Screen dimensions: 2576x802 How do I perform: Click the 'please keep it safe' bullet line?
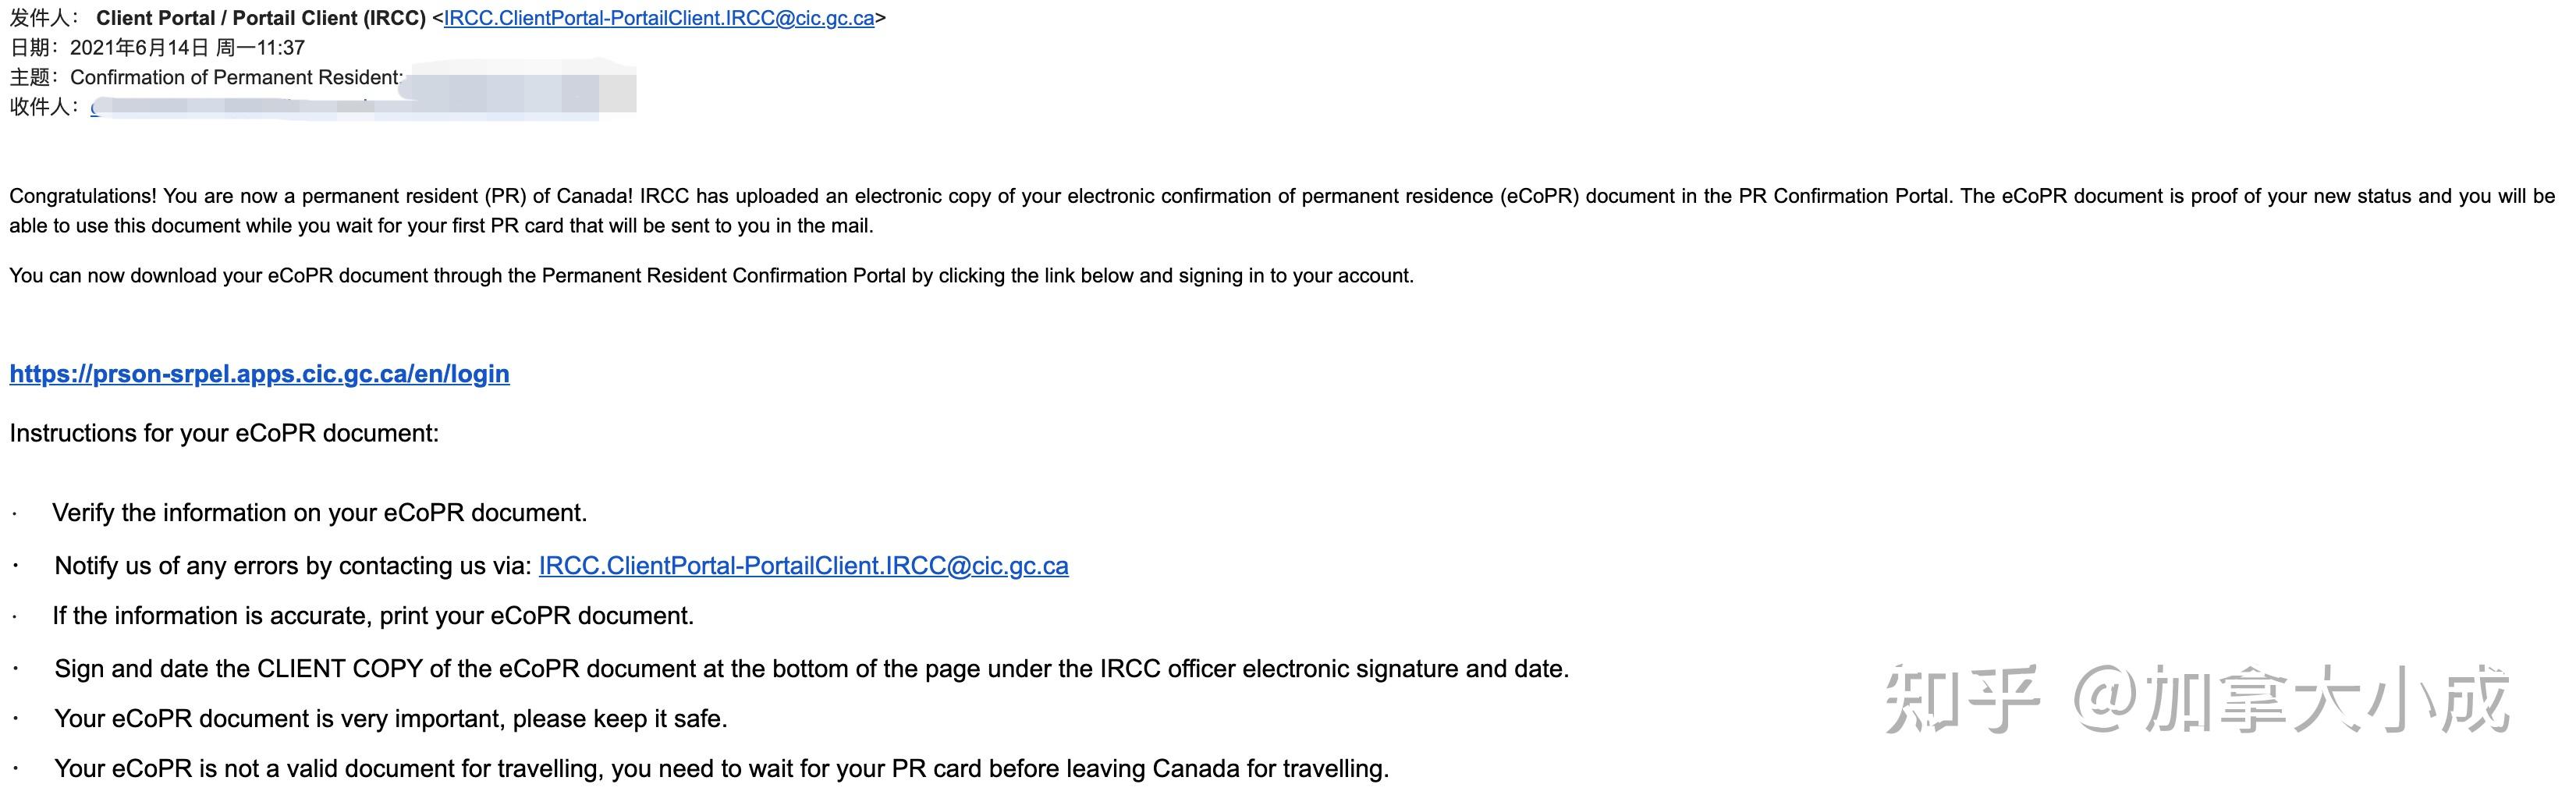pyautogui.click(x=390, y=719)
